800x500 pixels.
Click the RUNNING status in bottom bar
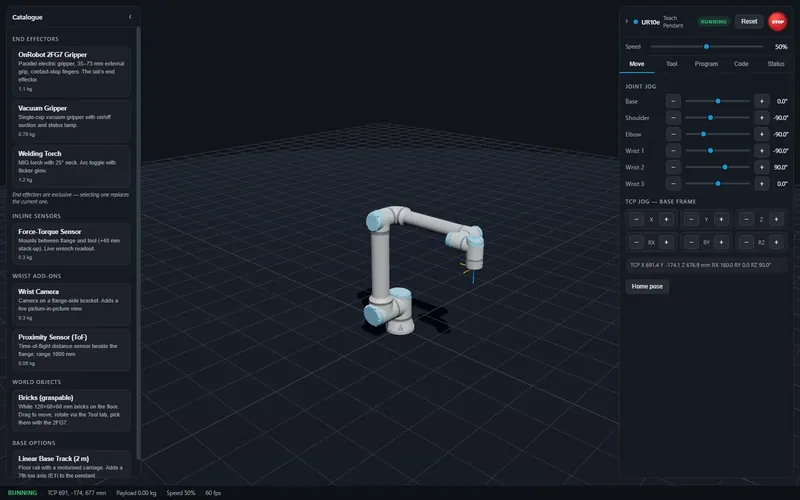pyautogui.click(x=22, y=493)
